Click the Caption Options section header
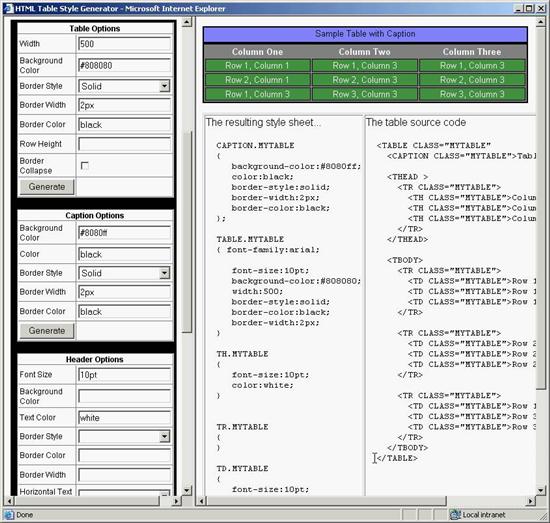Image resolution: width=550 pixels, height=523 pixels. pos(95,216)
